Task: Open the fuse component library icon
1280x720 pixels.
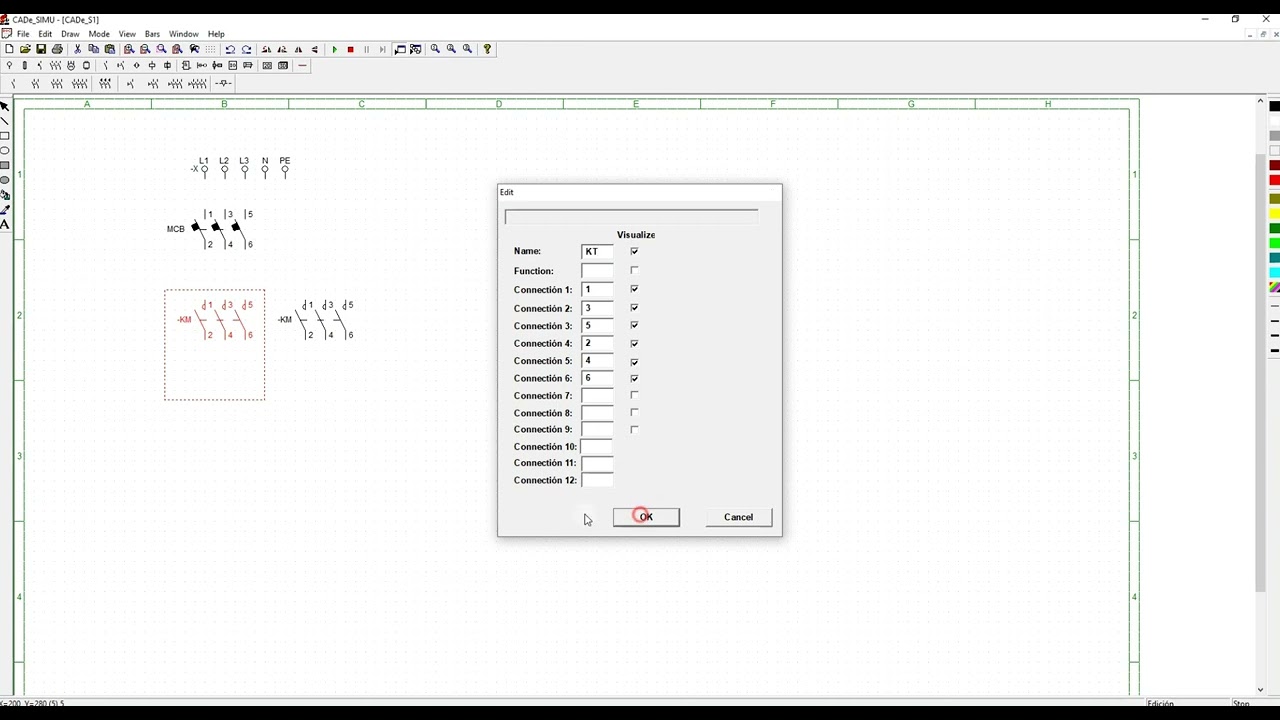Action: (x=24, y=66)
